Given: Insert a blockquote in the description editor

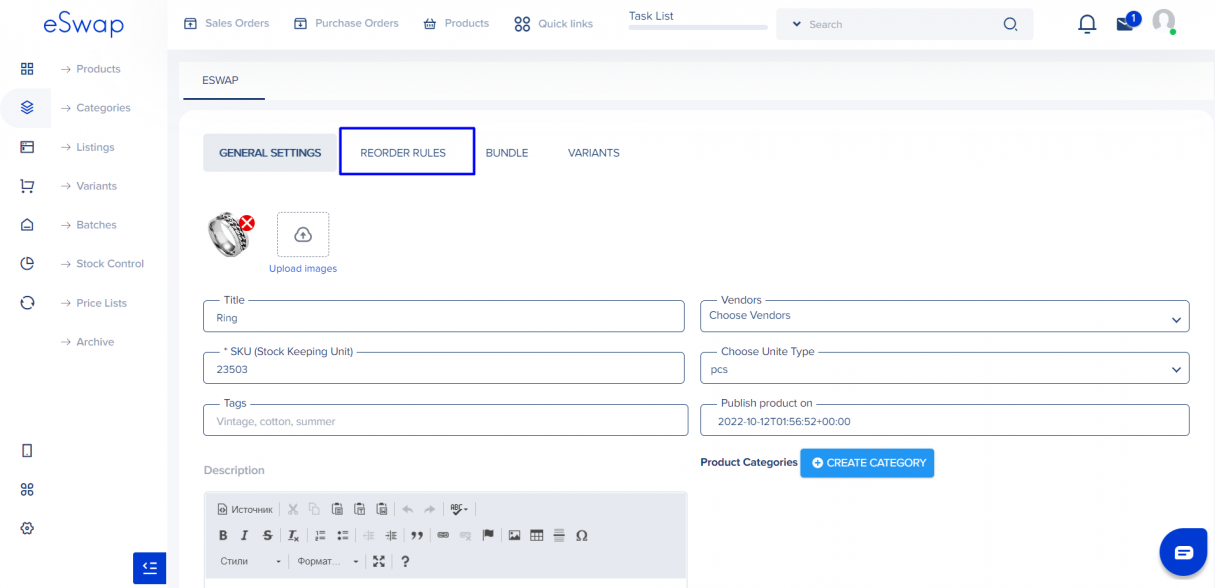Looking at the screenshot, I should (418, 535).
